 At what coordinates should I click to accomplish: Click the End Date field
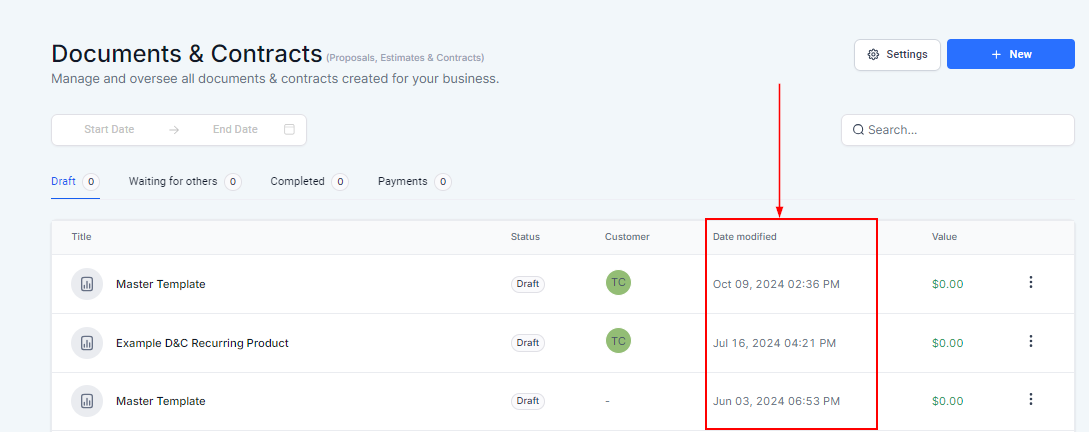(235, 129)
